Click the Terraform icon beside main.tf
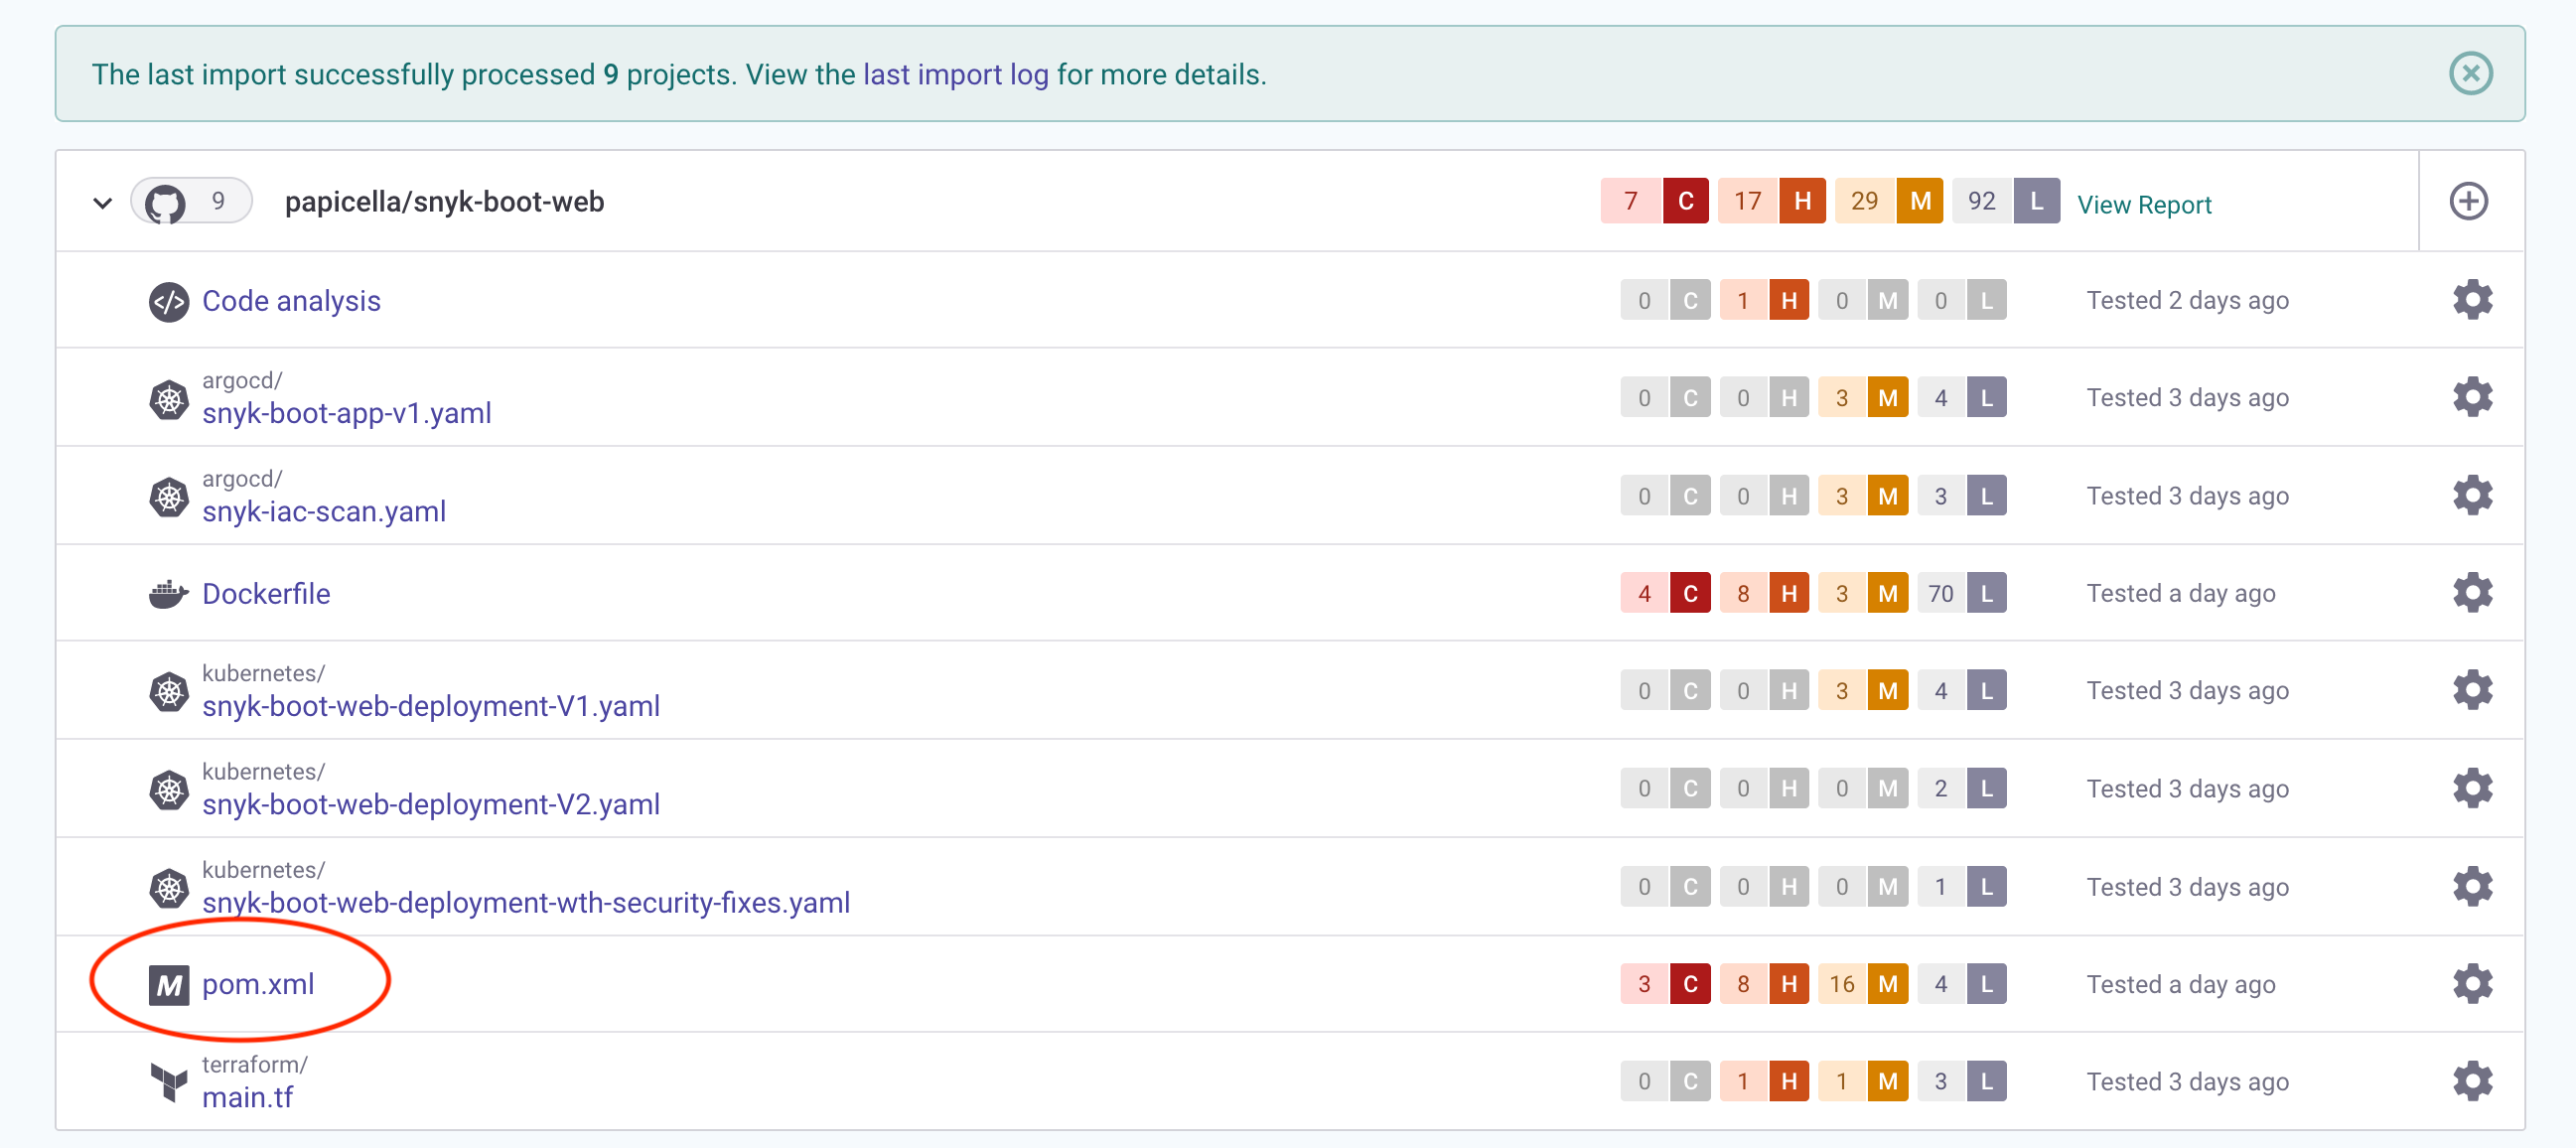The image size is (2576, 1148). (168, 1081)
